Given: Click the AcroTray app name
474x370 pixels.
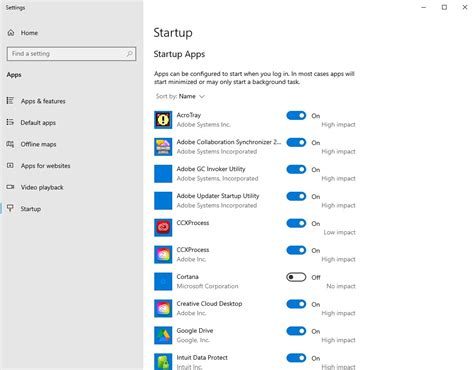Looking at the screenshot, I should pyautogui.click(x=189, y=115).
